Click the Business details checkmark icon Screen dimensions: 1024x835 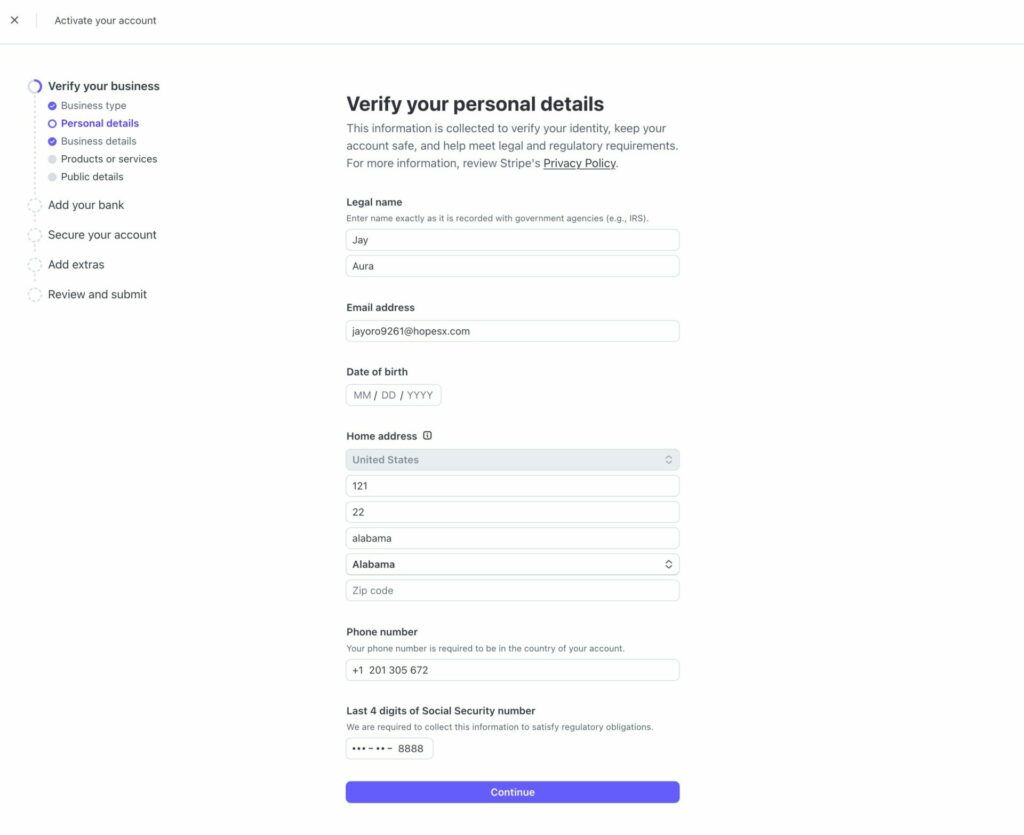coord(52,142)
